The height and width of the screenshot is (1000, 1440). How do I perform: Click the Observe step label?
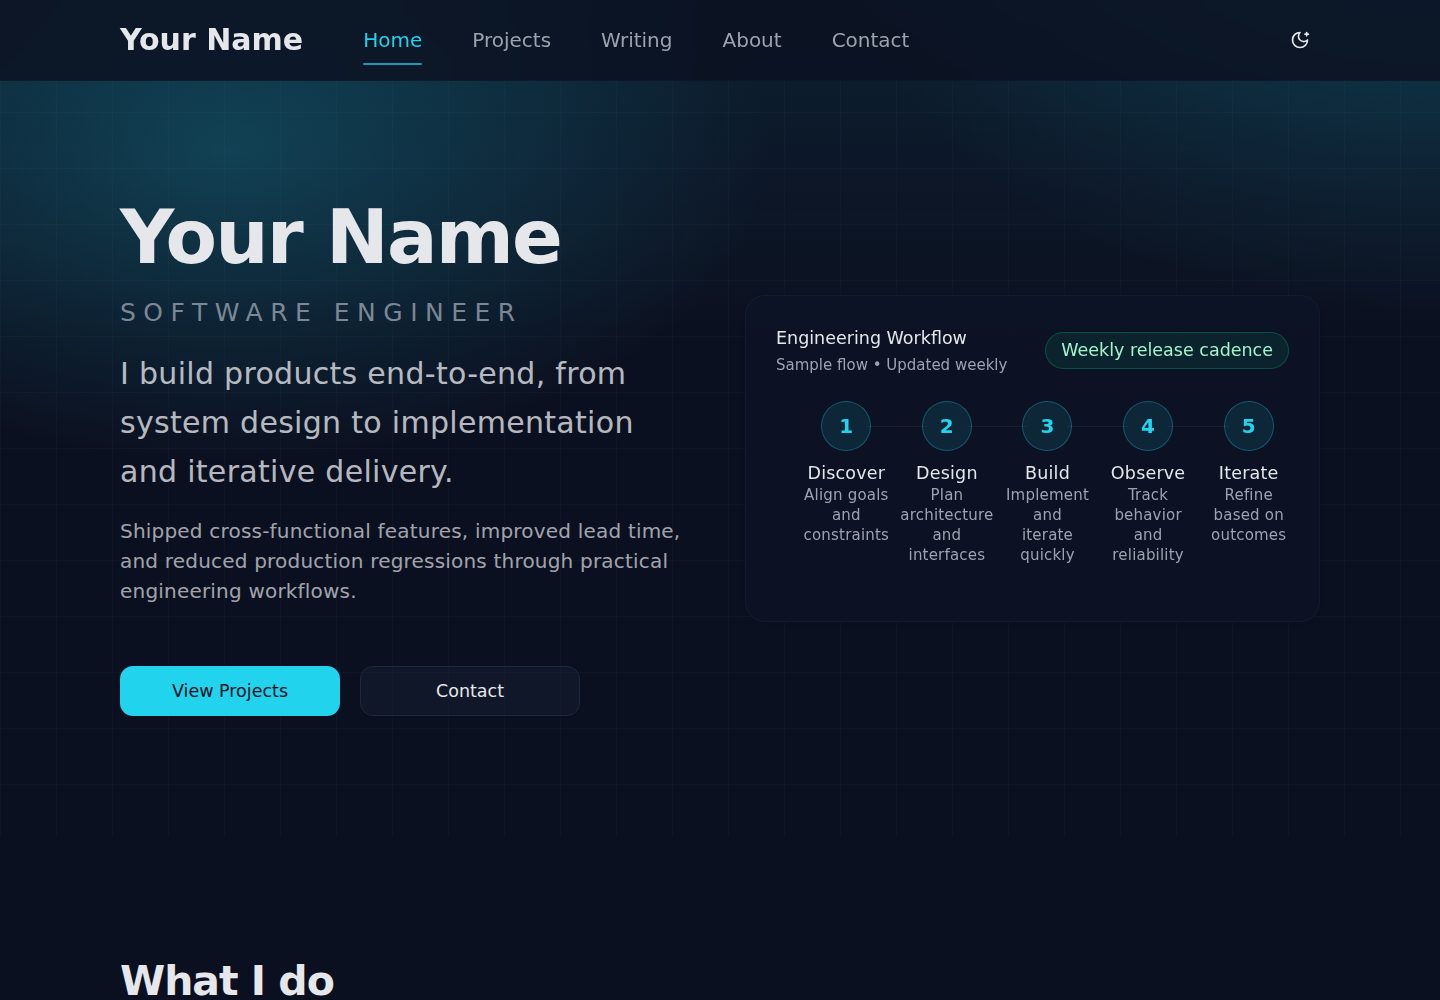tap(1148, 473)
